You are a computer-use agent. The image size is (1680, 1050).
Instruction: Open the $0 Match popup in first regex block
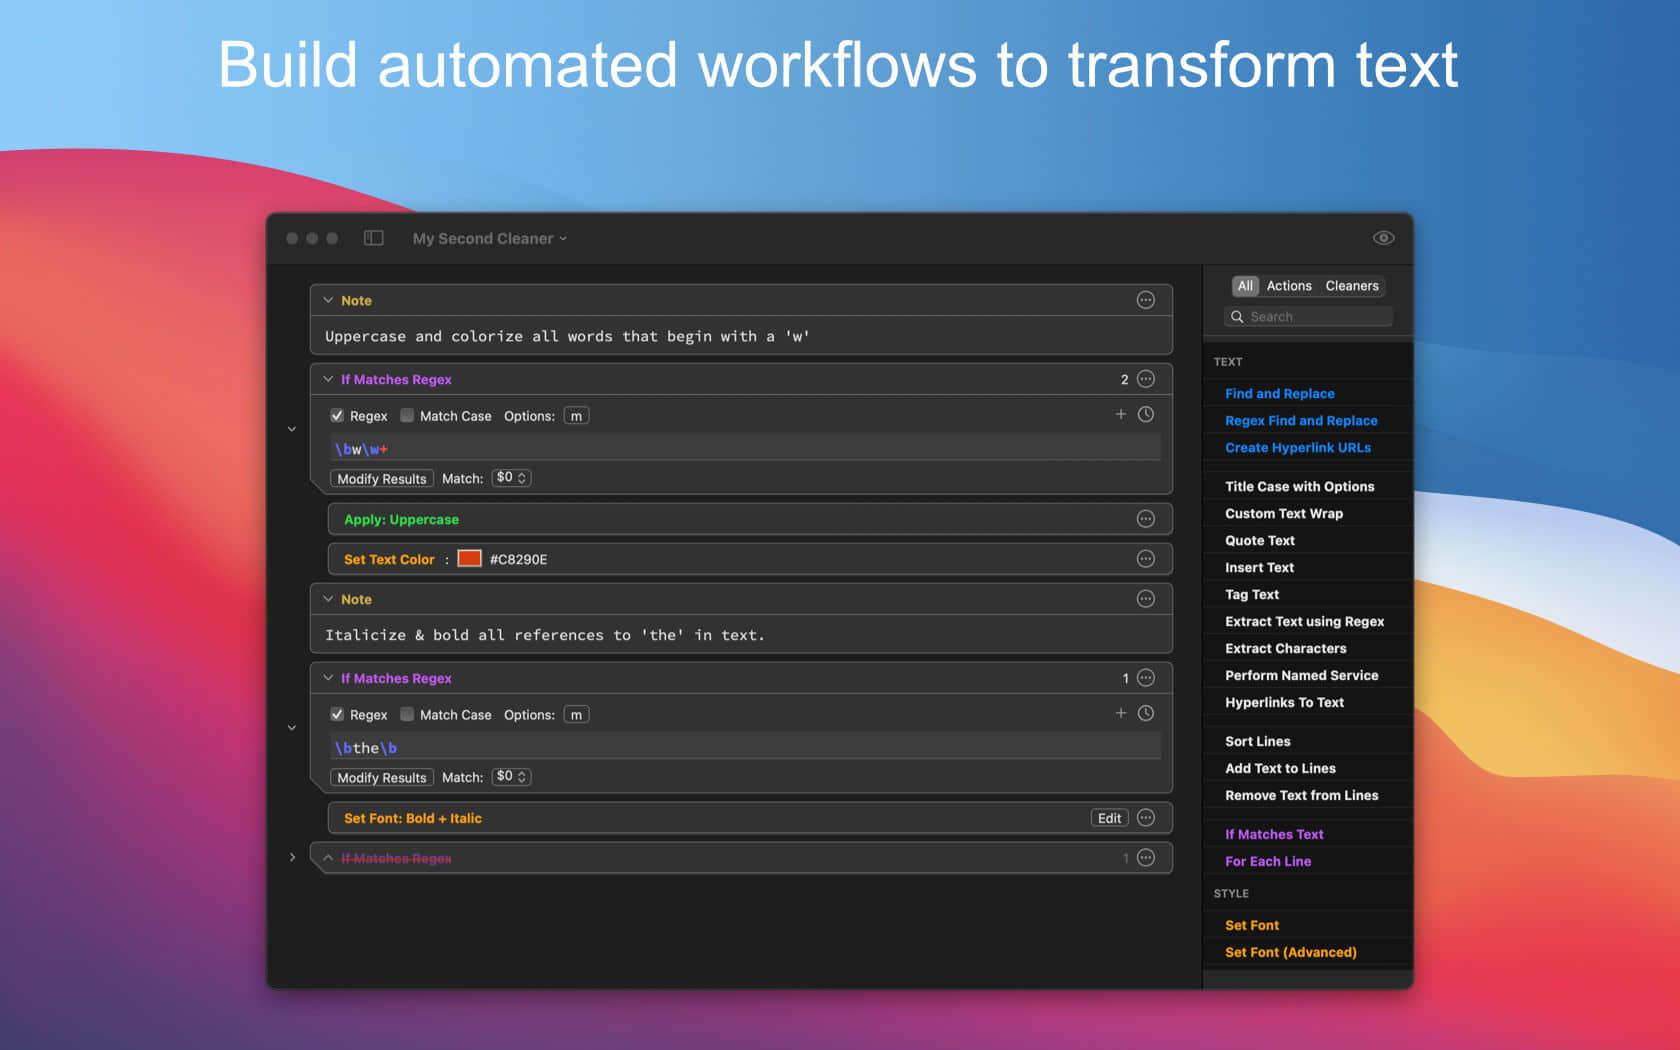[511, 478]
